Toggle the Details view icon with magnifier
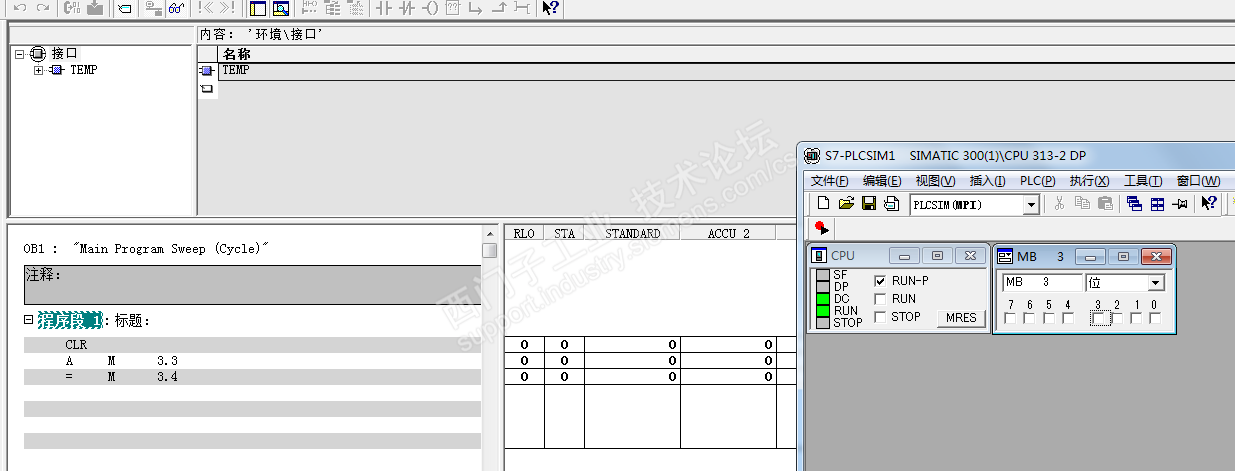This screenshot has height=471, width=1235. pos(281,8)
